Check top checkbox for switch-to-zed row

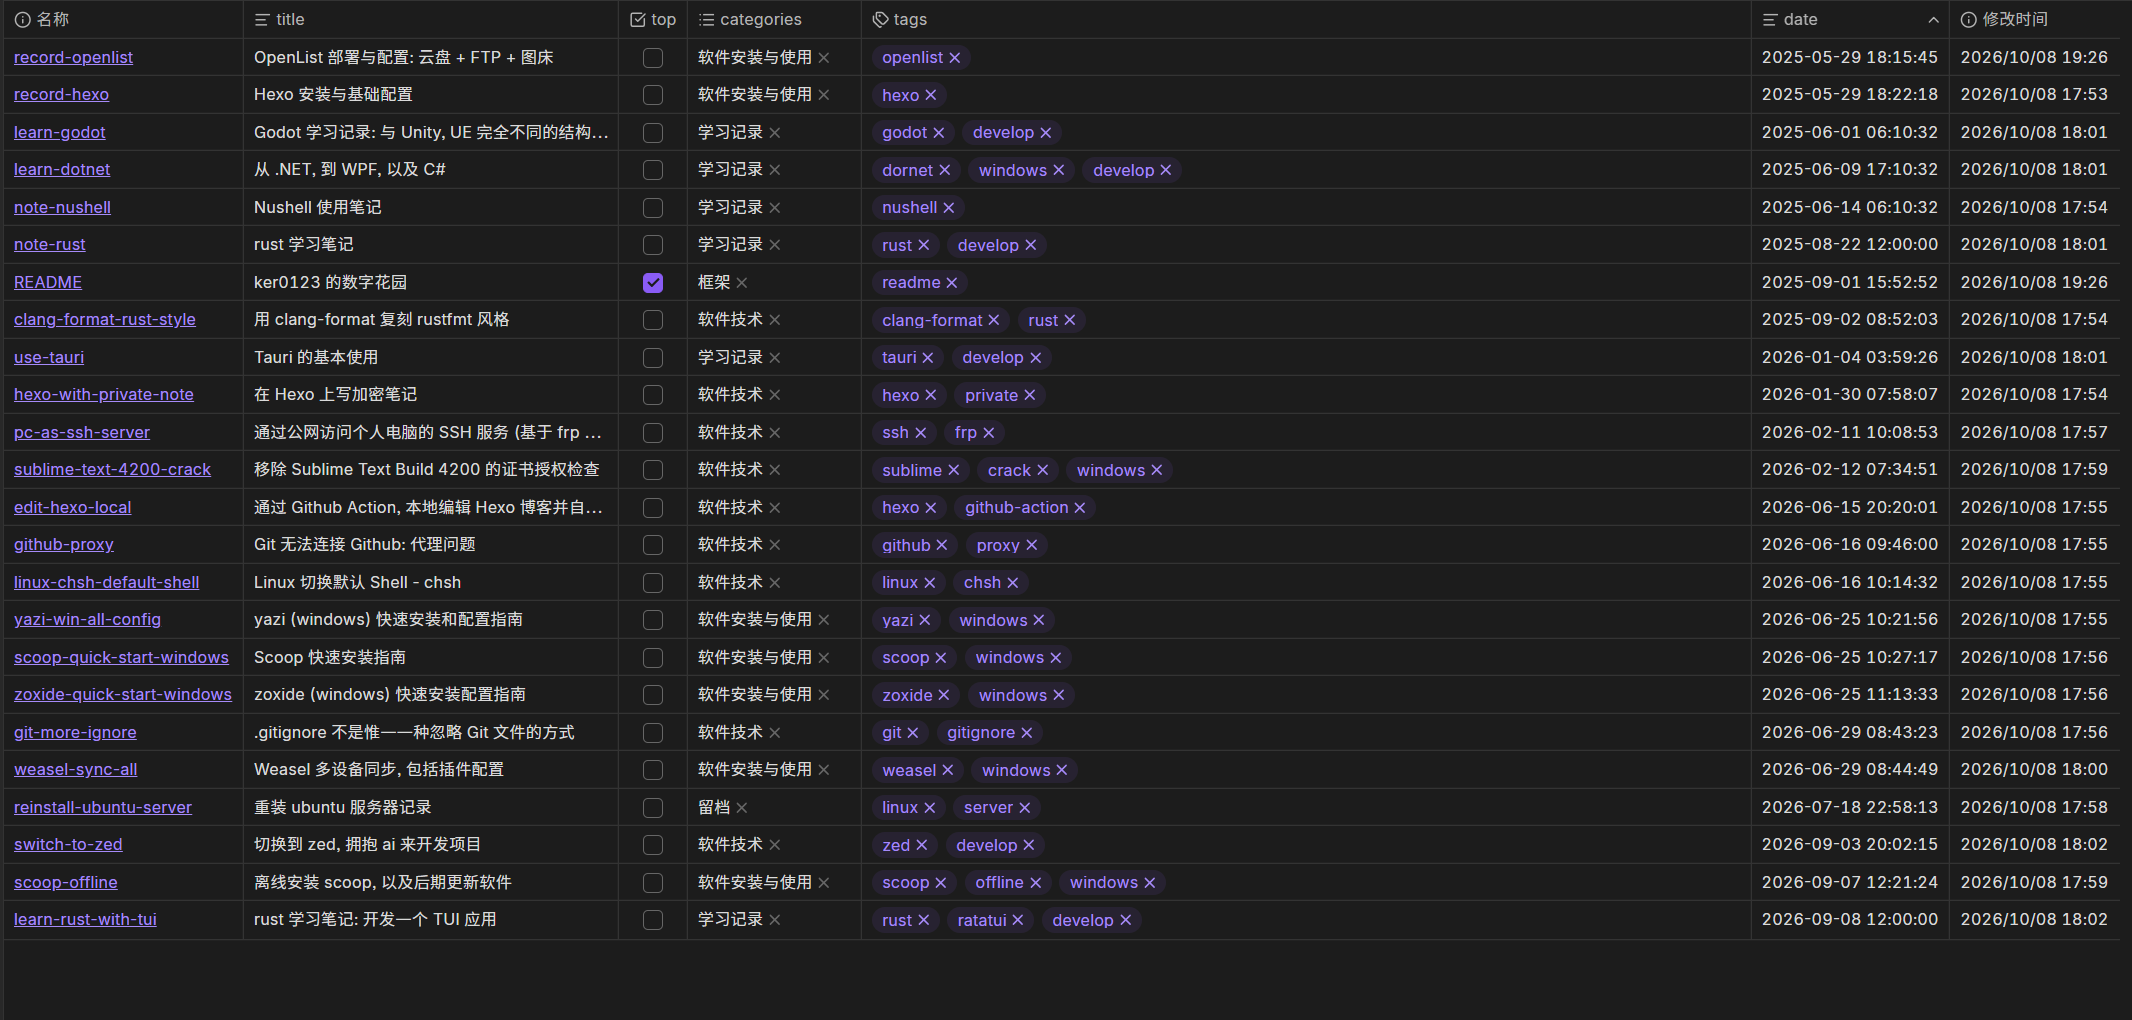(653, 845)
